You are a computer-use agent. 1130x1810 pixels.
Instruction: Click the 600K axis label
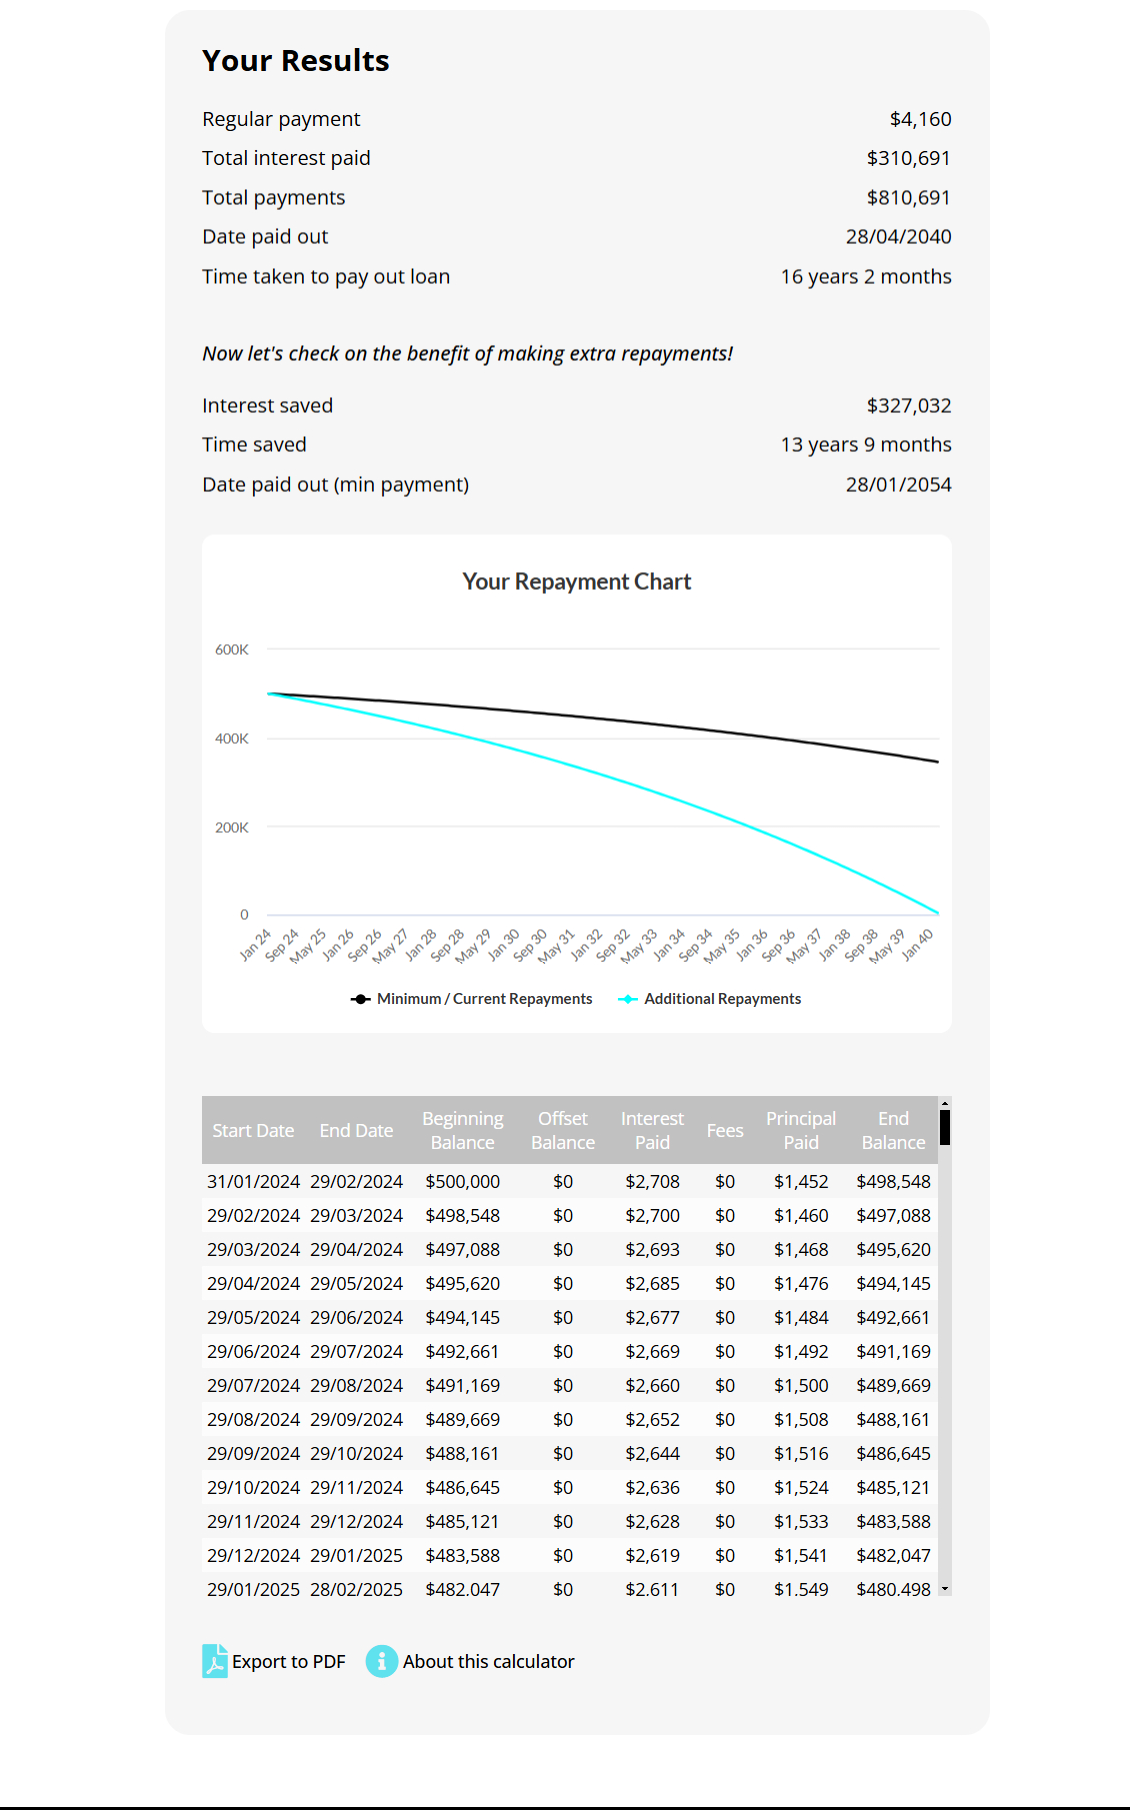(x=232, y=649)
